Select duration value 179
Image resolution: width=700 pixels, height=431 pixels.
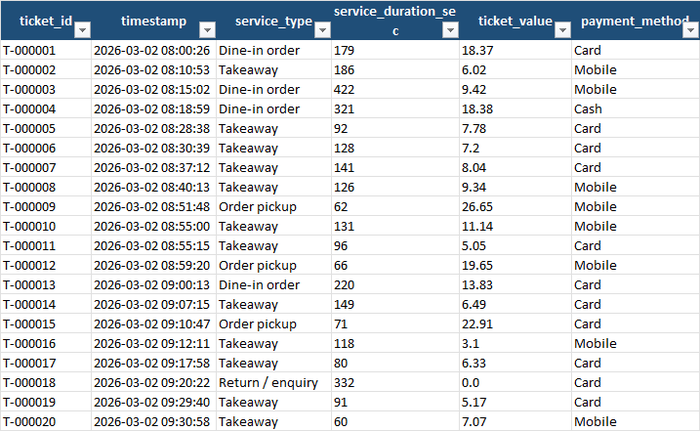point(396,50)
